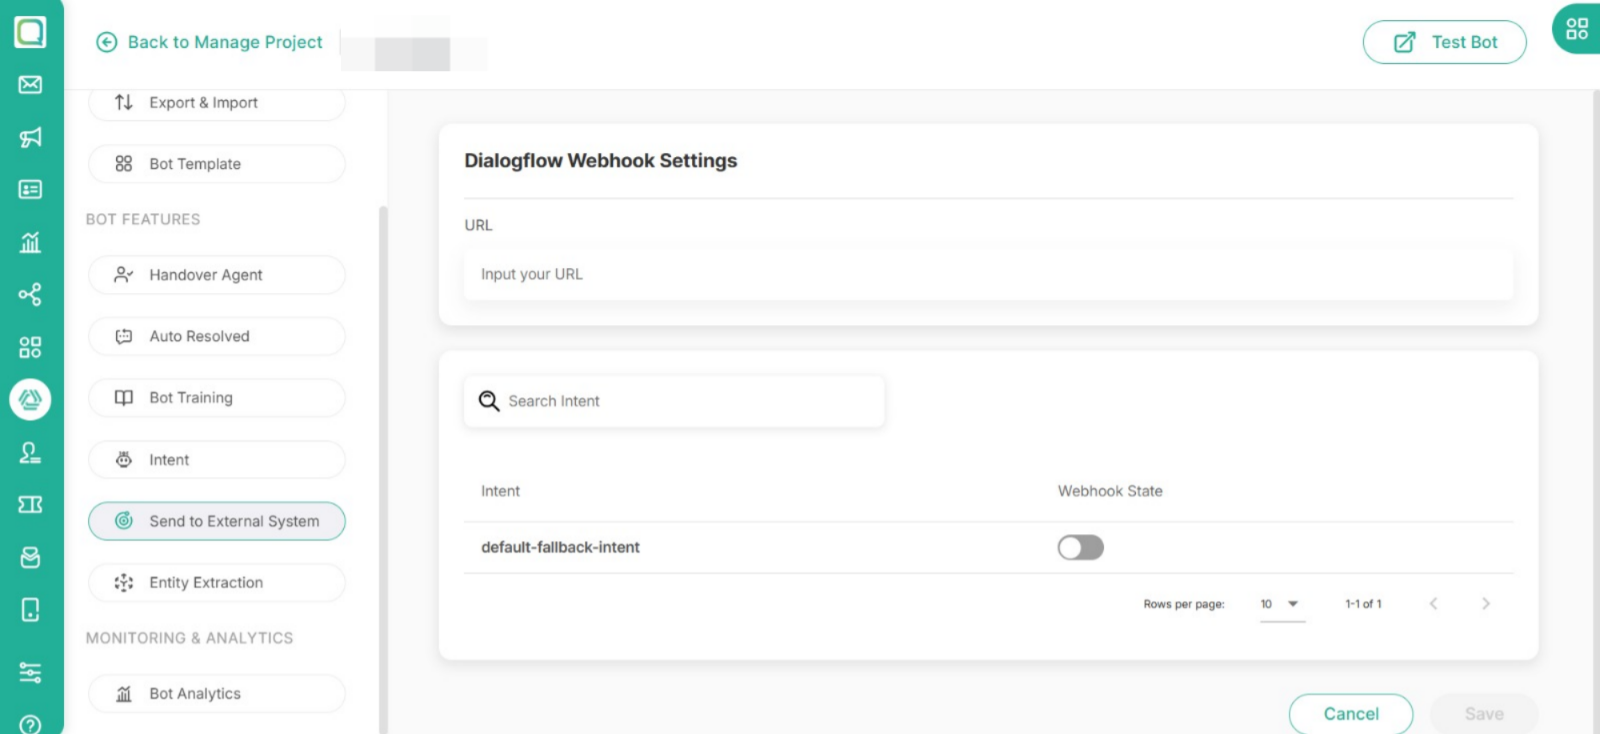The image size is (1600, 734).
Task: Go to next page of intents
Action: (1485, 604)
